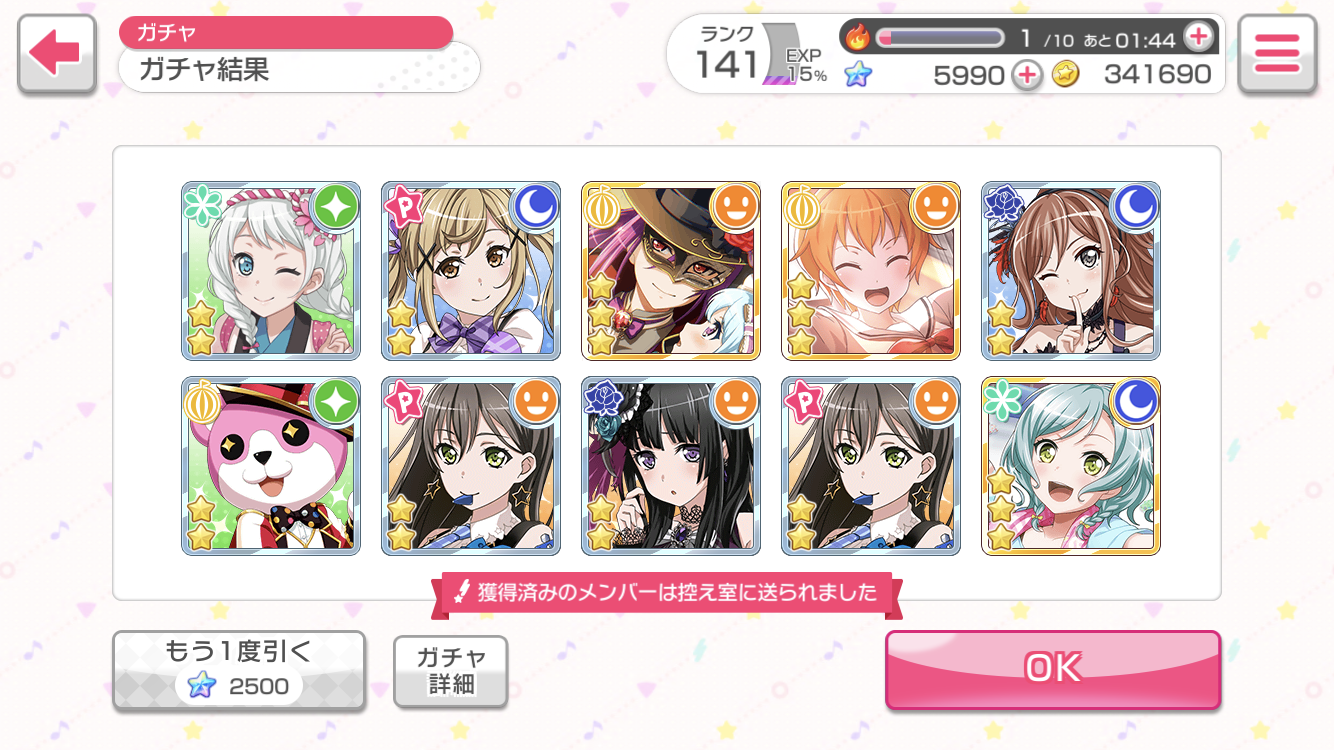Image resolution: width=1334 pixels, height=750 pixels.
Task: Tap the blue star gem icon
Action: [857, 75]
